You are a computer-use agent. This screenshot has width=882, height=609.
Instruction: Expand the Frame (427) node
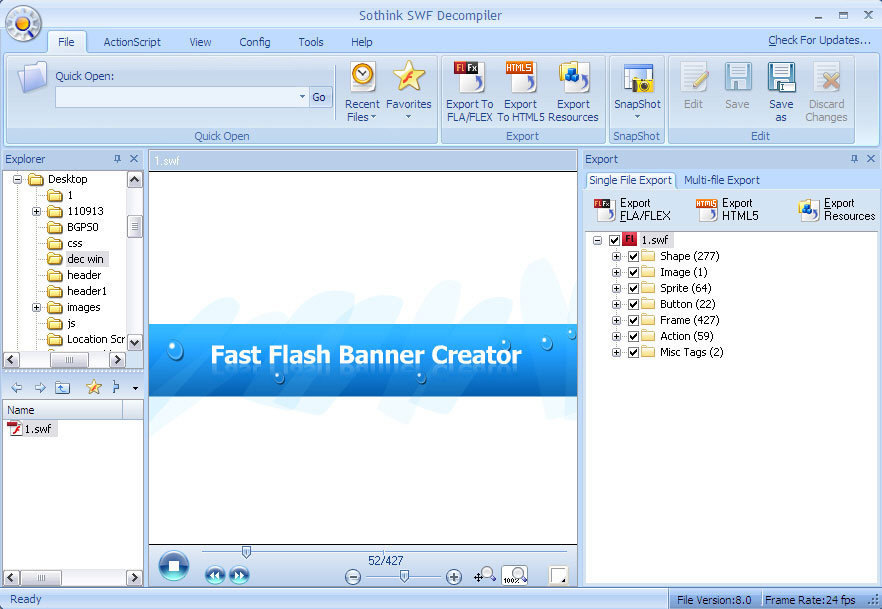(x=616, y=321)
